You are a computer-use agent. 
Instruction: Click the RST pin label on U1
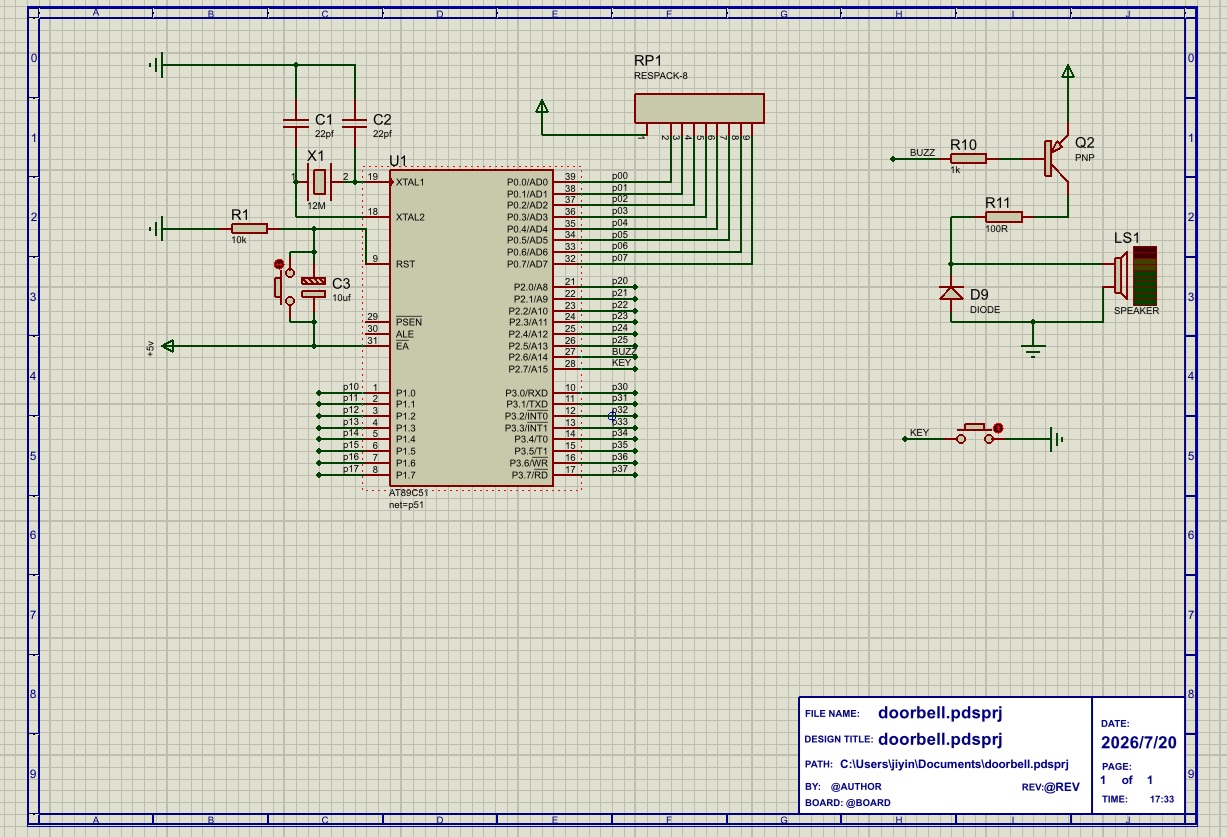click(x=405, y=264)
